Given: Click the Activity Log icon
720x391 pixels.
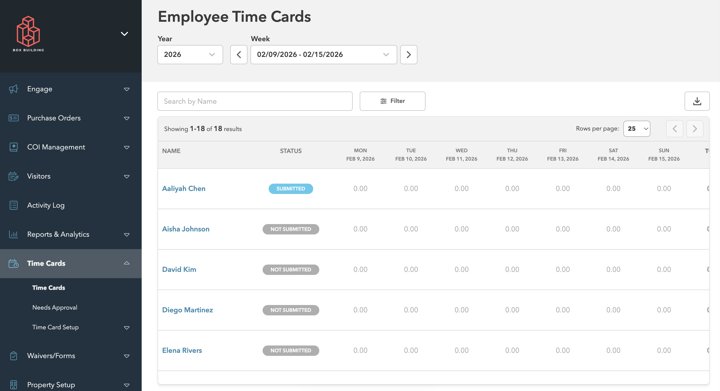Looking at the screenshot, I should coord(14,205).
